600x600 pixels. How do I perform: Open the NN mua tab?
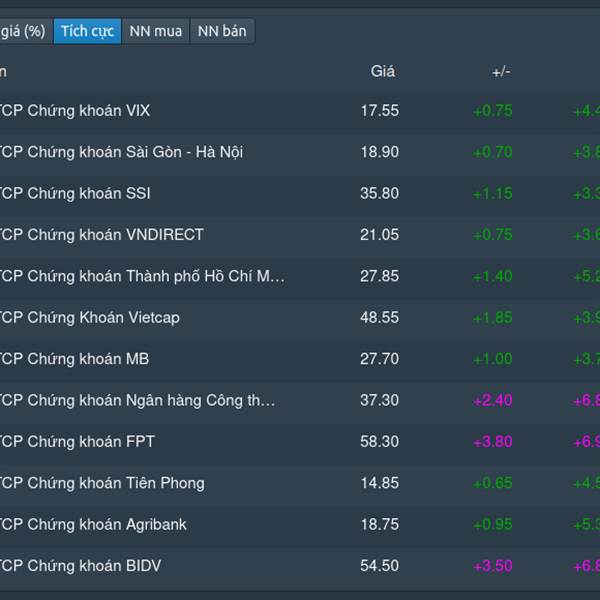coord(155,31)
